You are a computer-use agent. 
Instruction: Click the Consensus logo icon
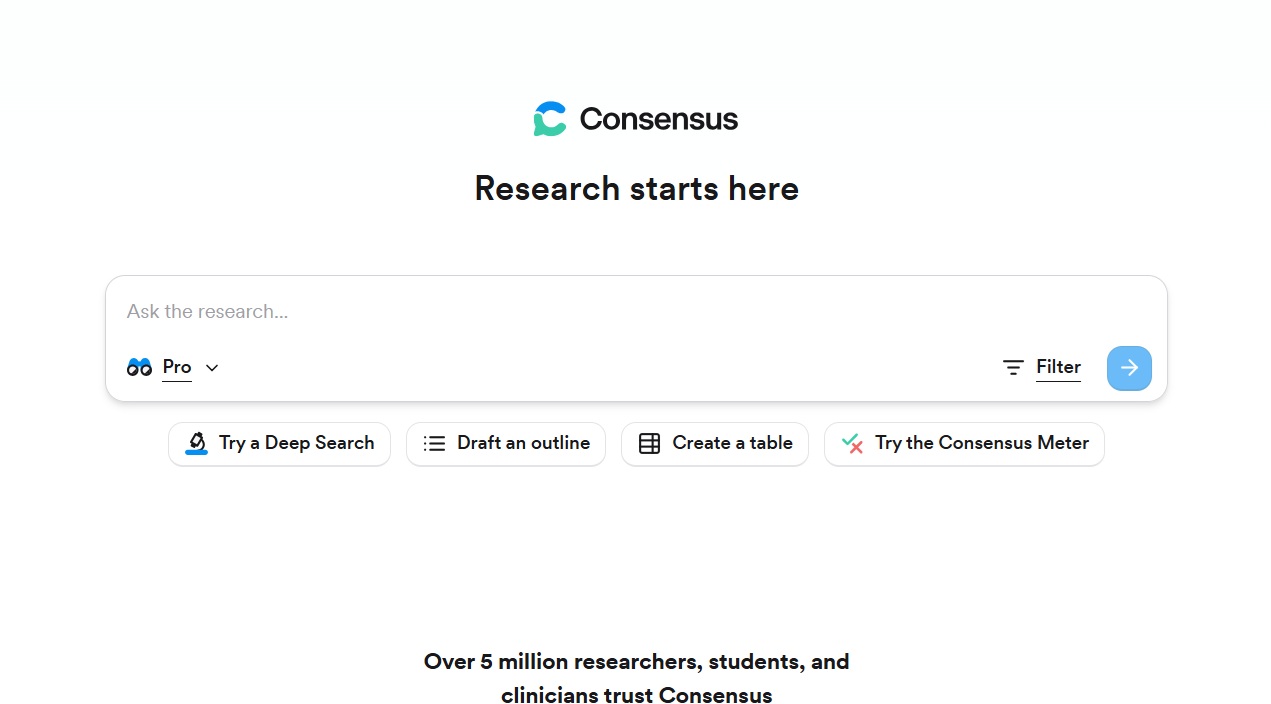tap(550, 119)
